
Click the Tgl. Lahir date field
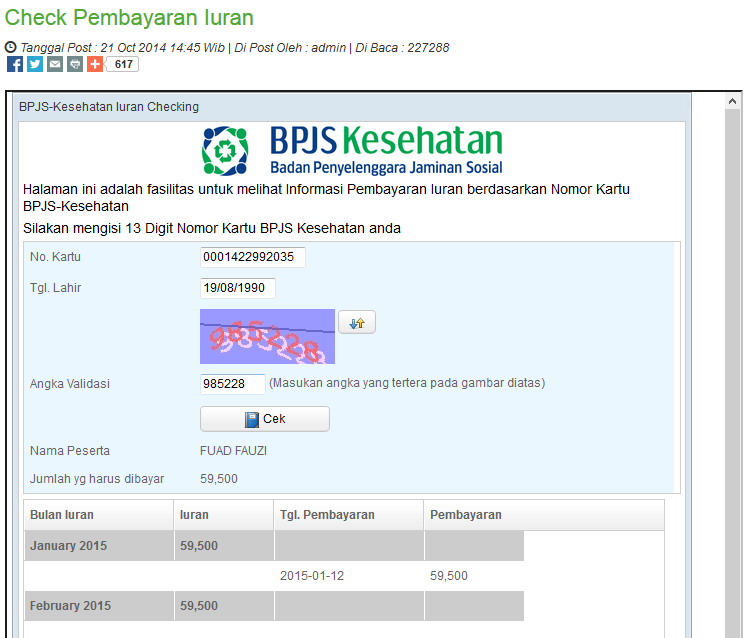(x=237, y=288)
